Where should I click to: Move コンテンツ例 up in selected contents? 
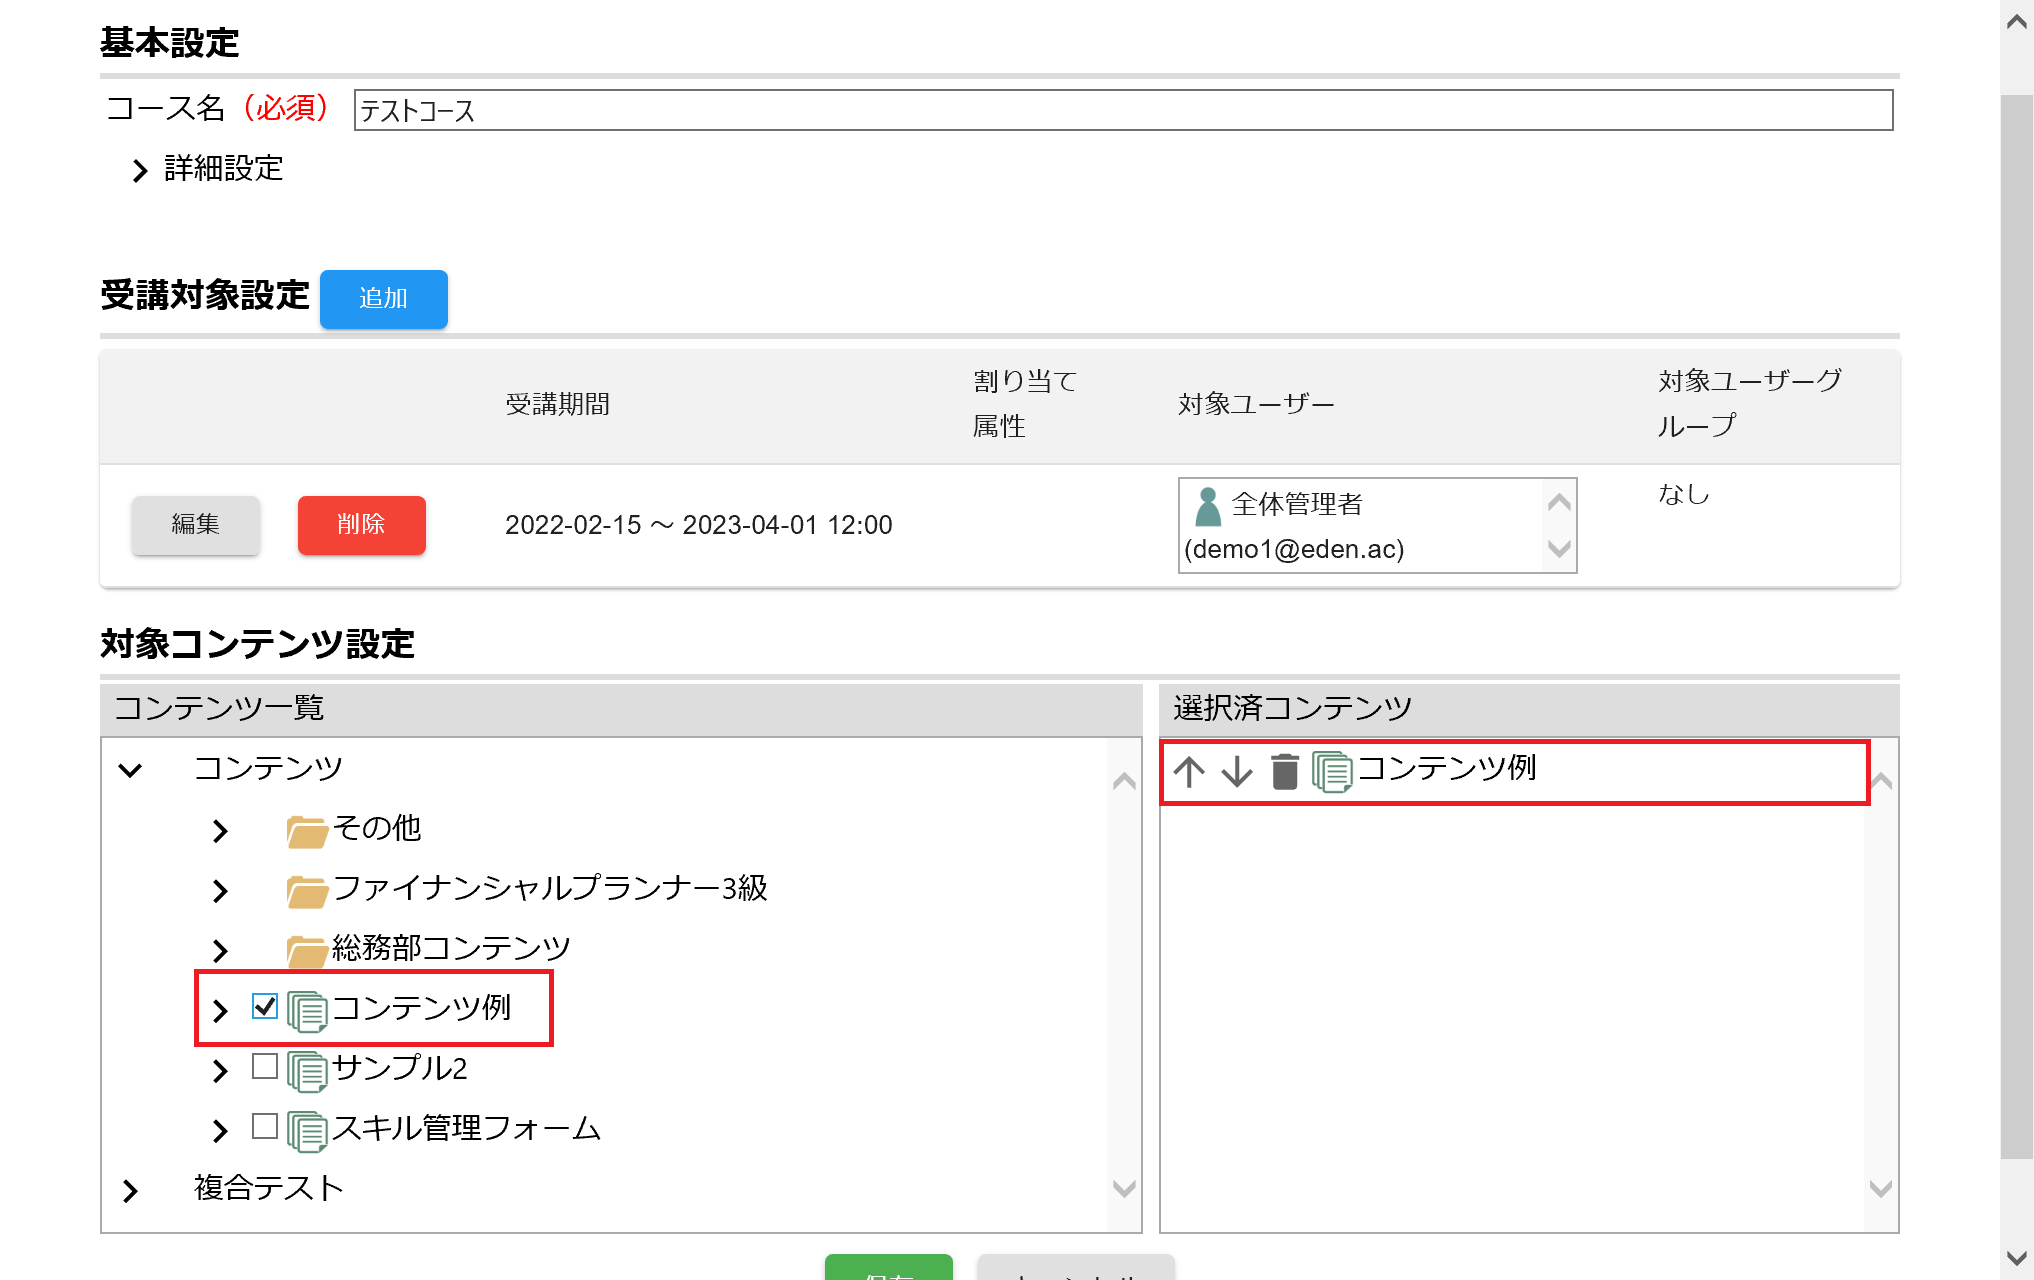point(1189,772)
